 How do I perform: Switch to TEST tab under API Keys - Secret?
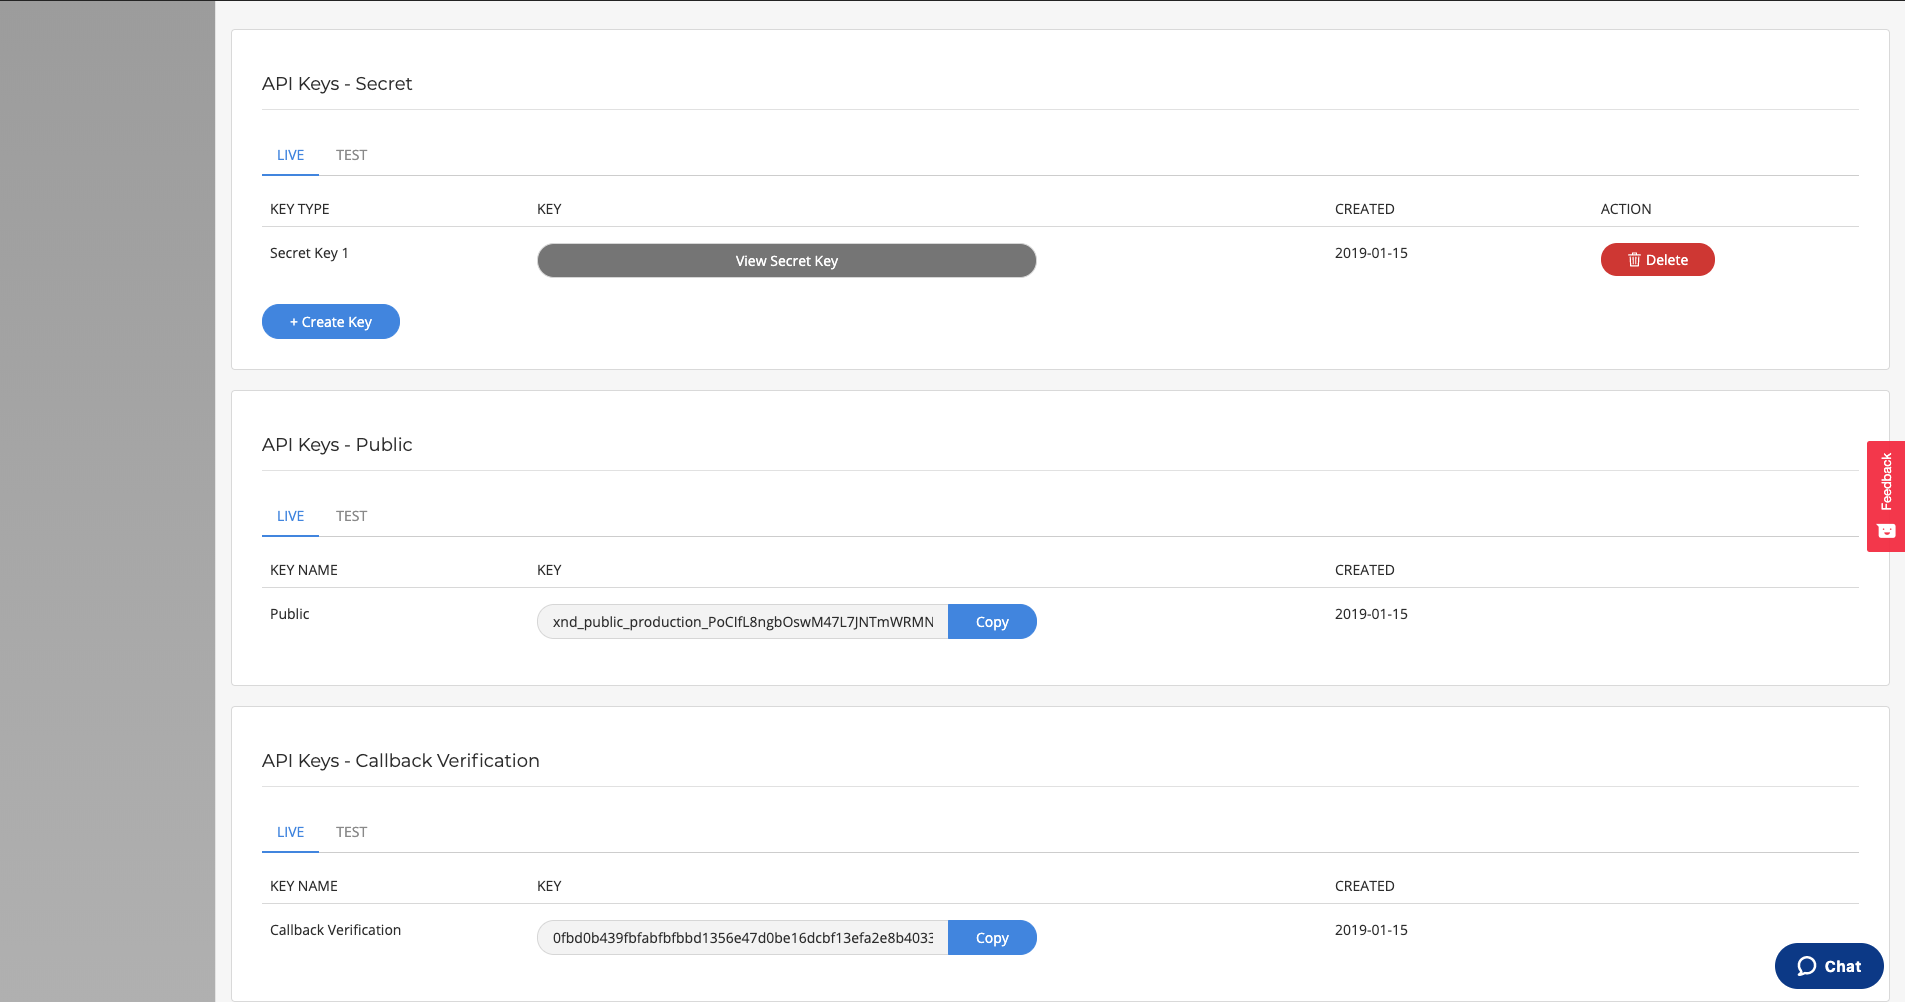coord(351,155)
